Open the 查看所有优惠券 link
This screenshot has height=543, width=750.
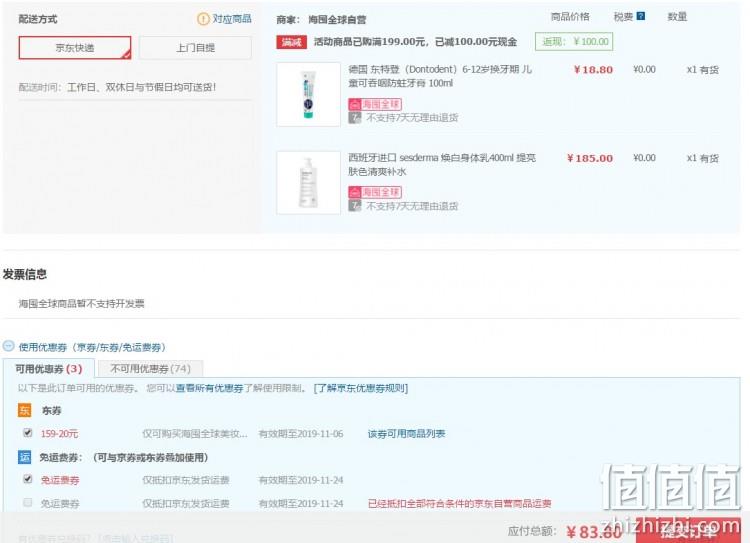tap(210, 388)
